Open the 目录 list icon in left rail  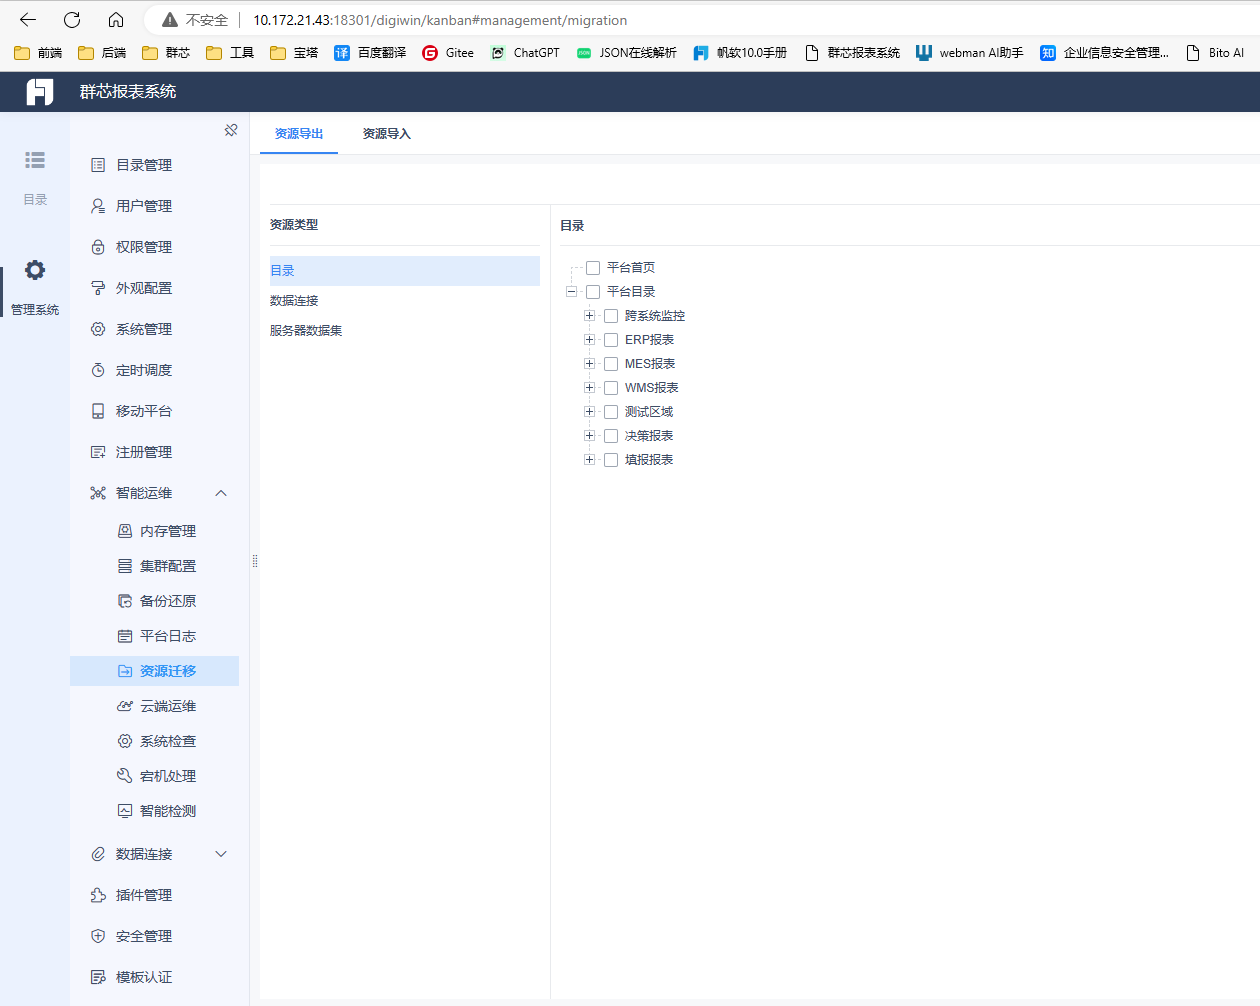(x=35, y=160)
